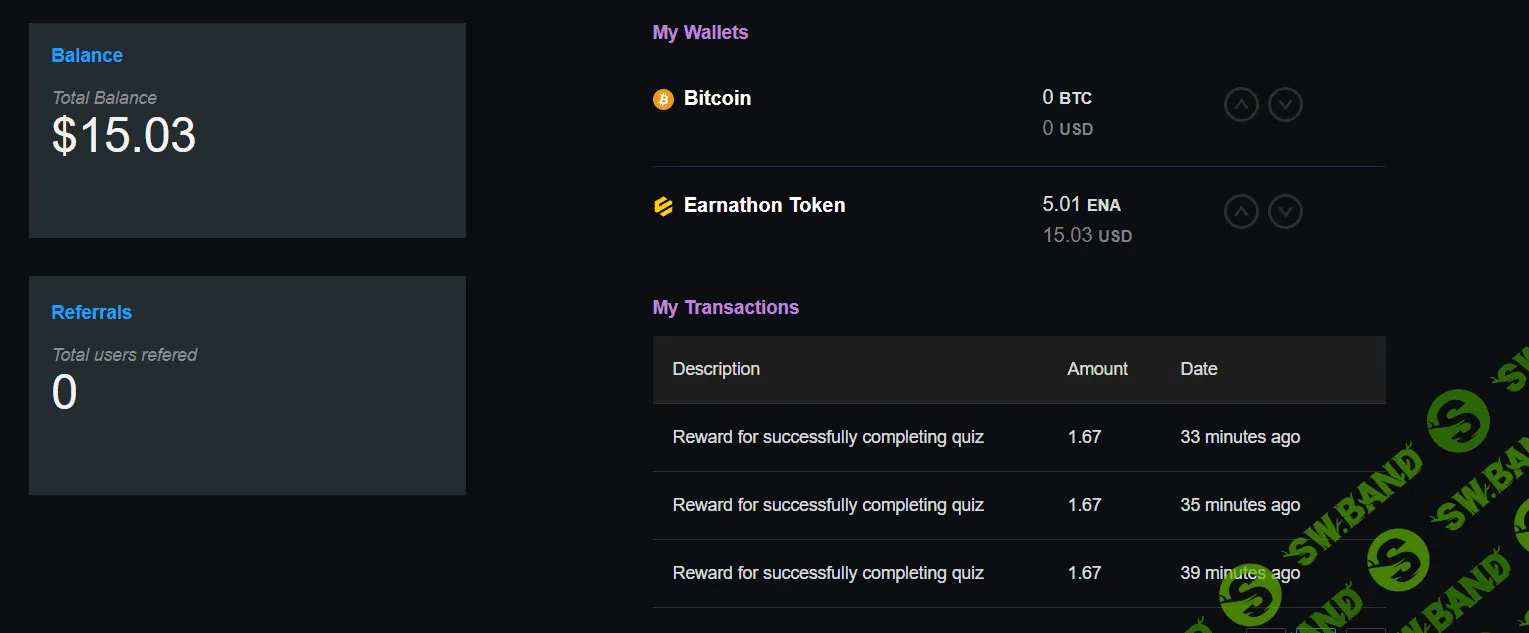Click the Referrals card title
The width and height of the screenshot is (1529, 633).
[x=91, y=312]
